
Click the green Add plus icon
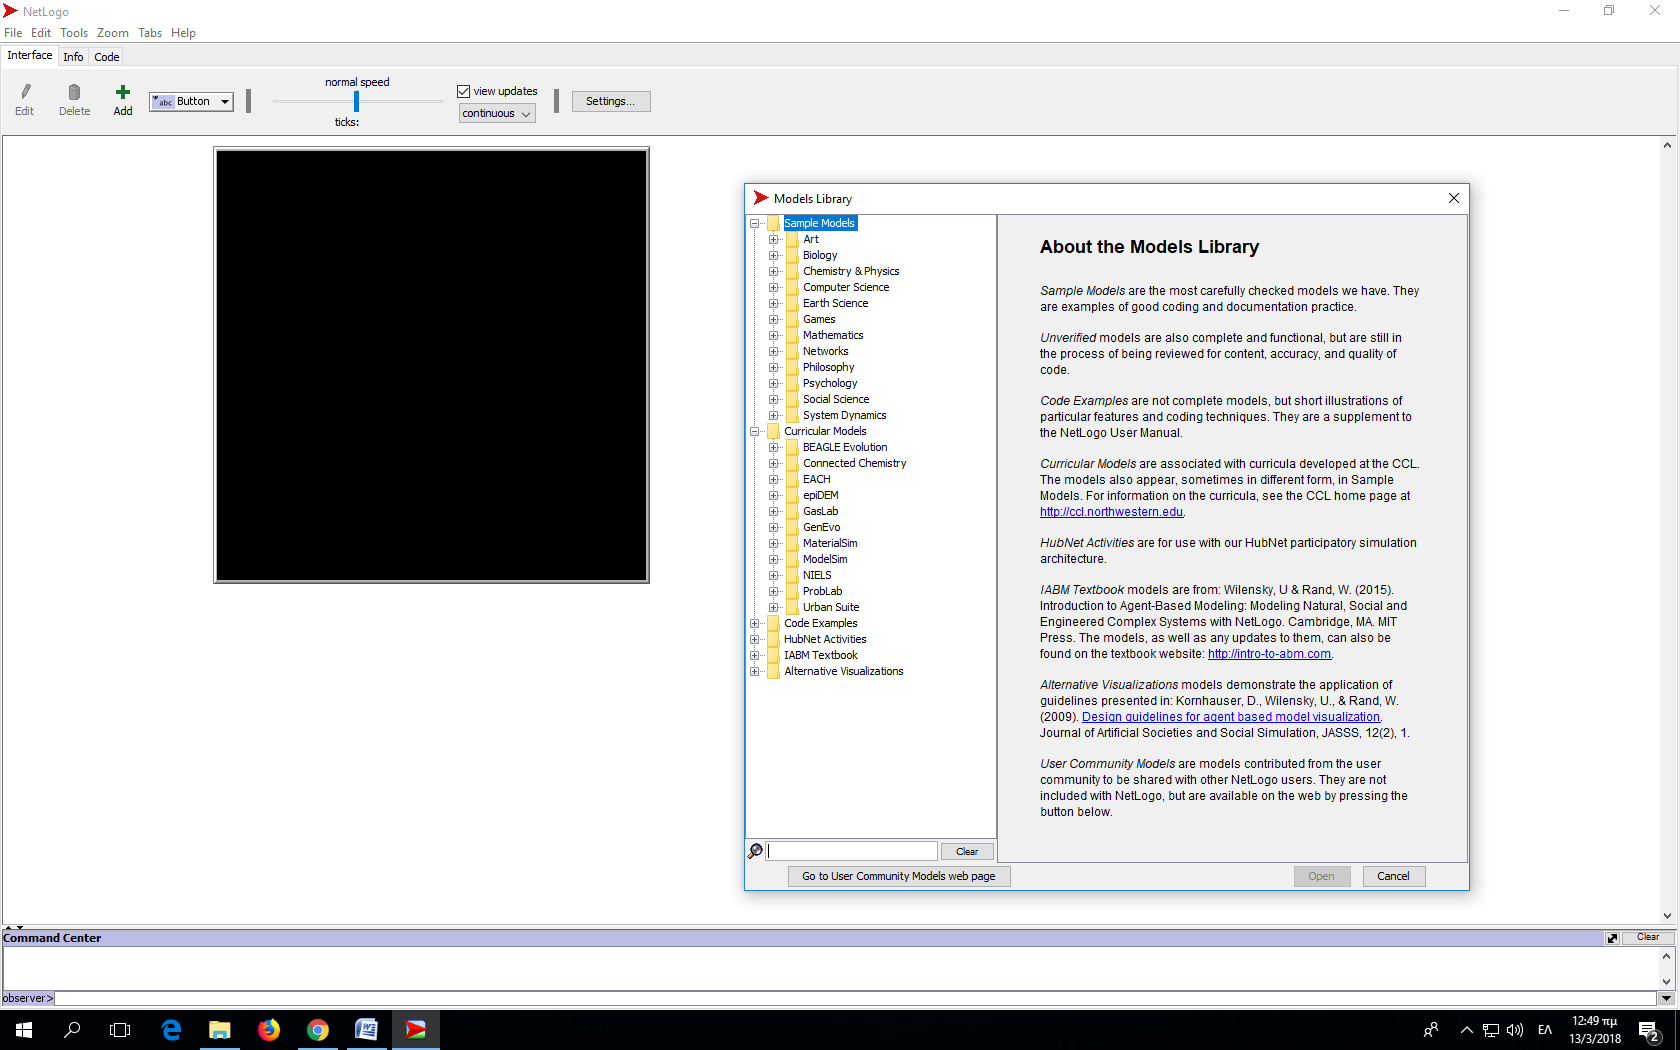point(123,92)
